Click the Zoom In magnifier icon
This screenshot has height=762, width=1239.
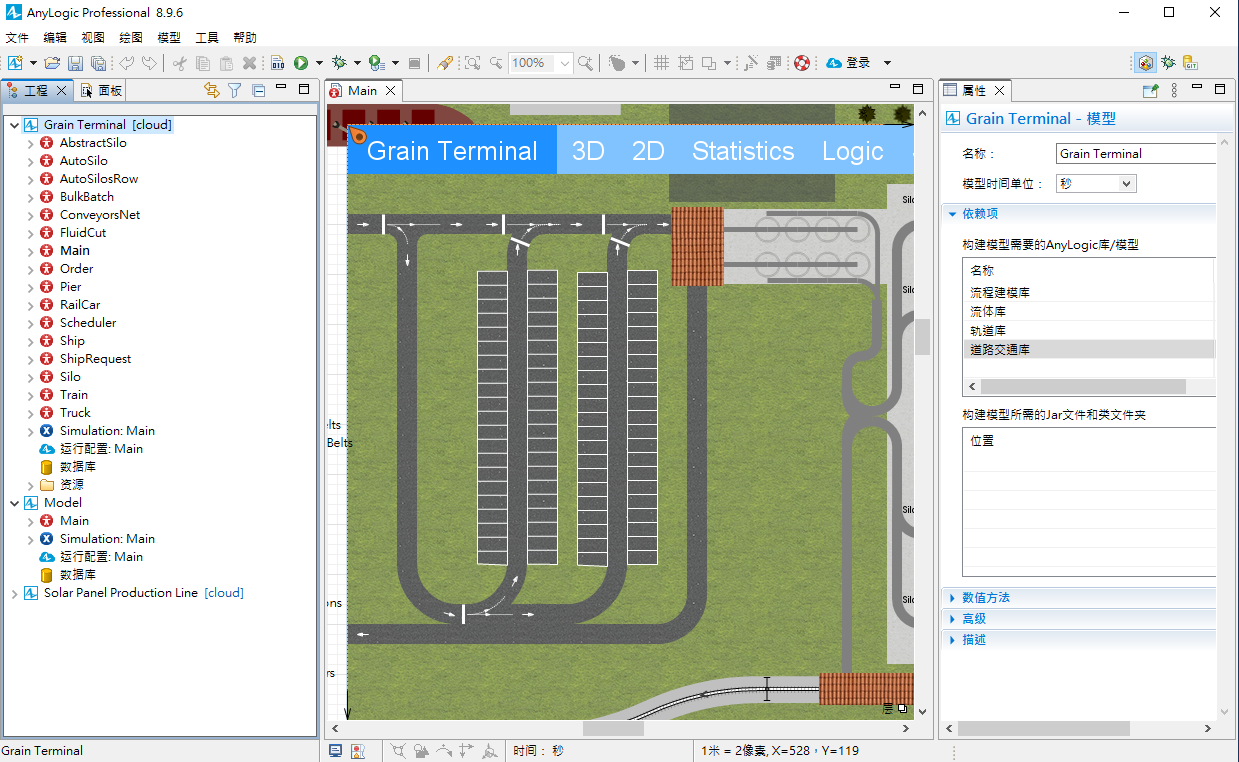585,63
